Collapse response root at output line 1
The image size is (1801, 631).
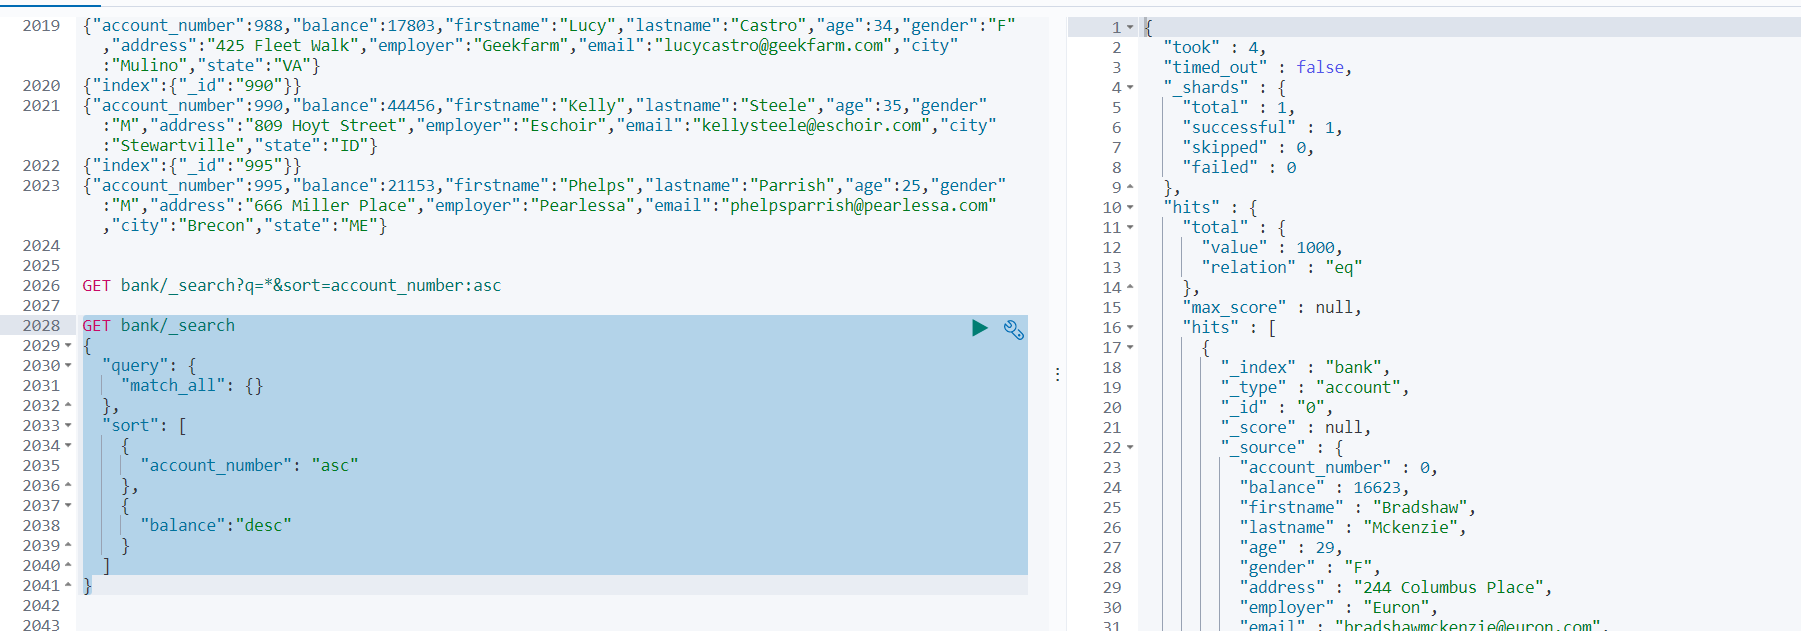click(x=1130, y=28)
